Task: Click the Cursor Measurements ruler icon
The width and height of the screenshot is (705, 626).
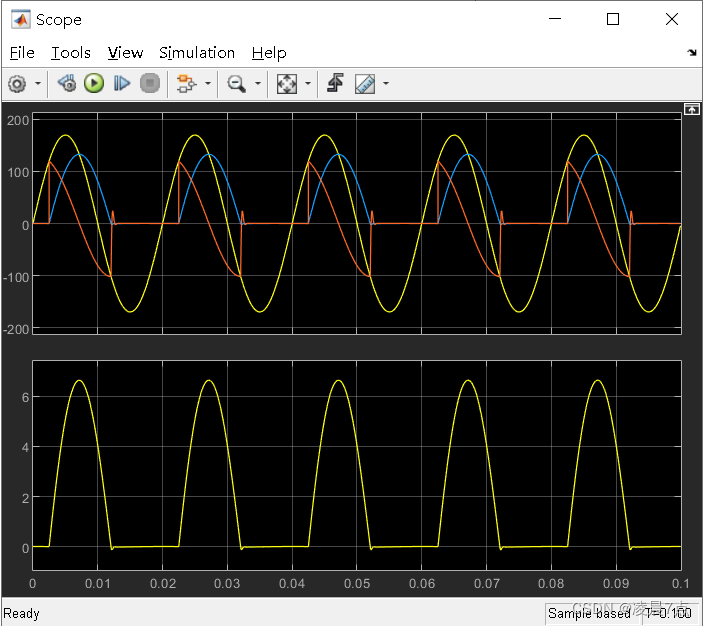Action: pos(365,84)
